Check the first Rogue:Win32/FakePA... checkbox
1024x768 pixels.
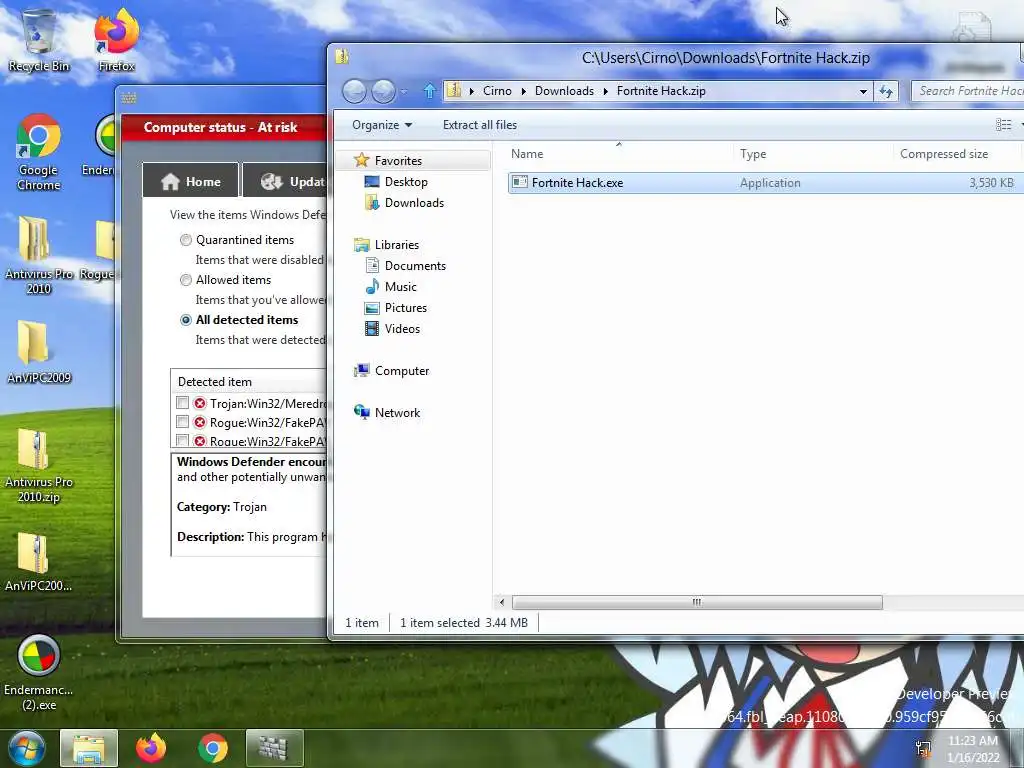183,422
